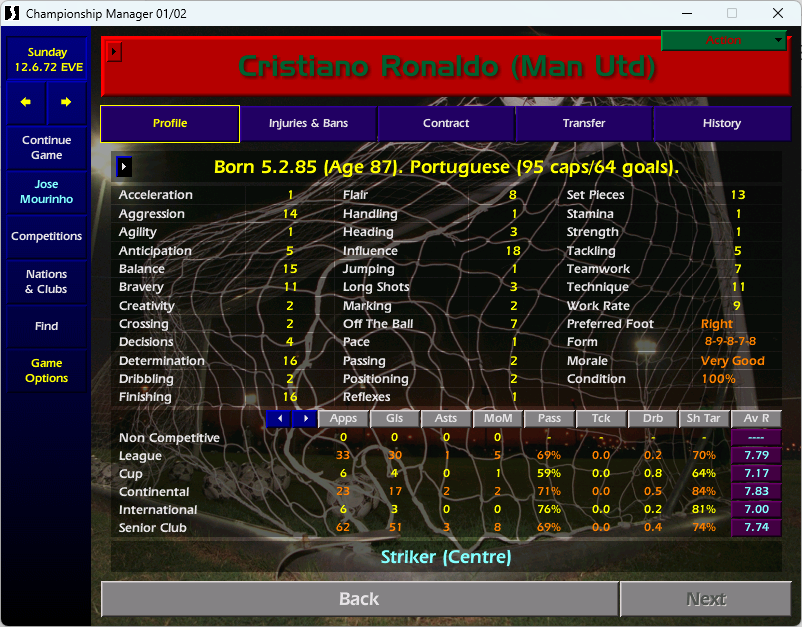Screen dimensions: 802x627
Task: Switch to the Injuries & Bans tab
Action: coord(308,123)
